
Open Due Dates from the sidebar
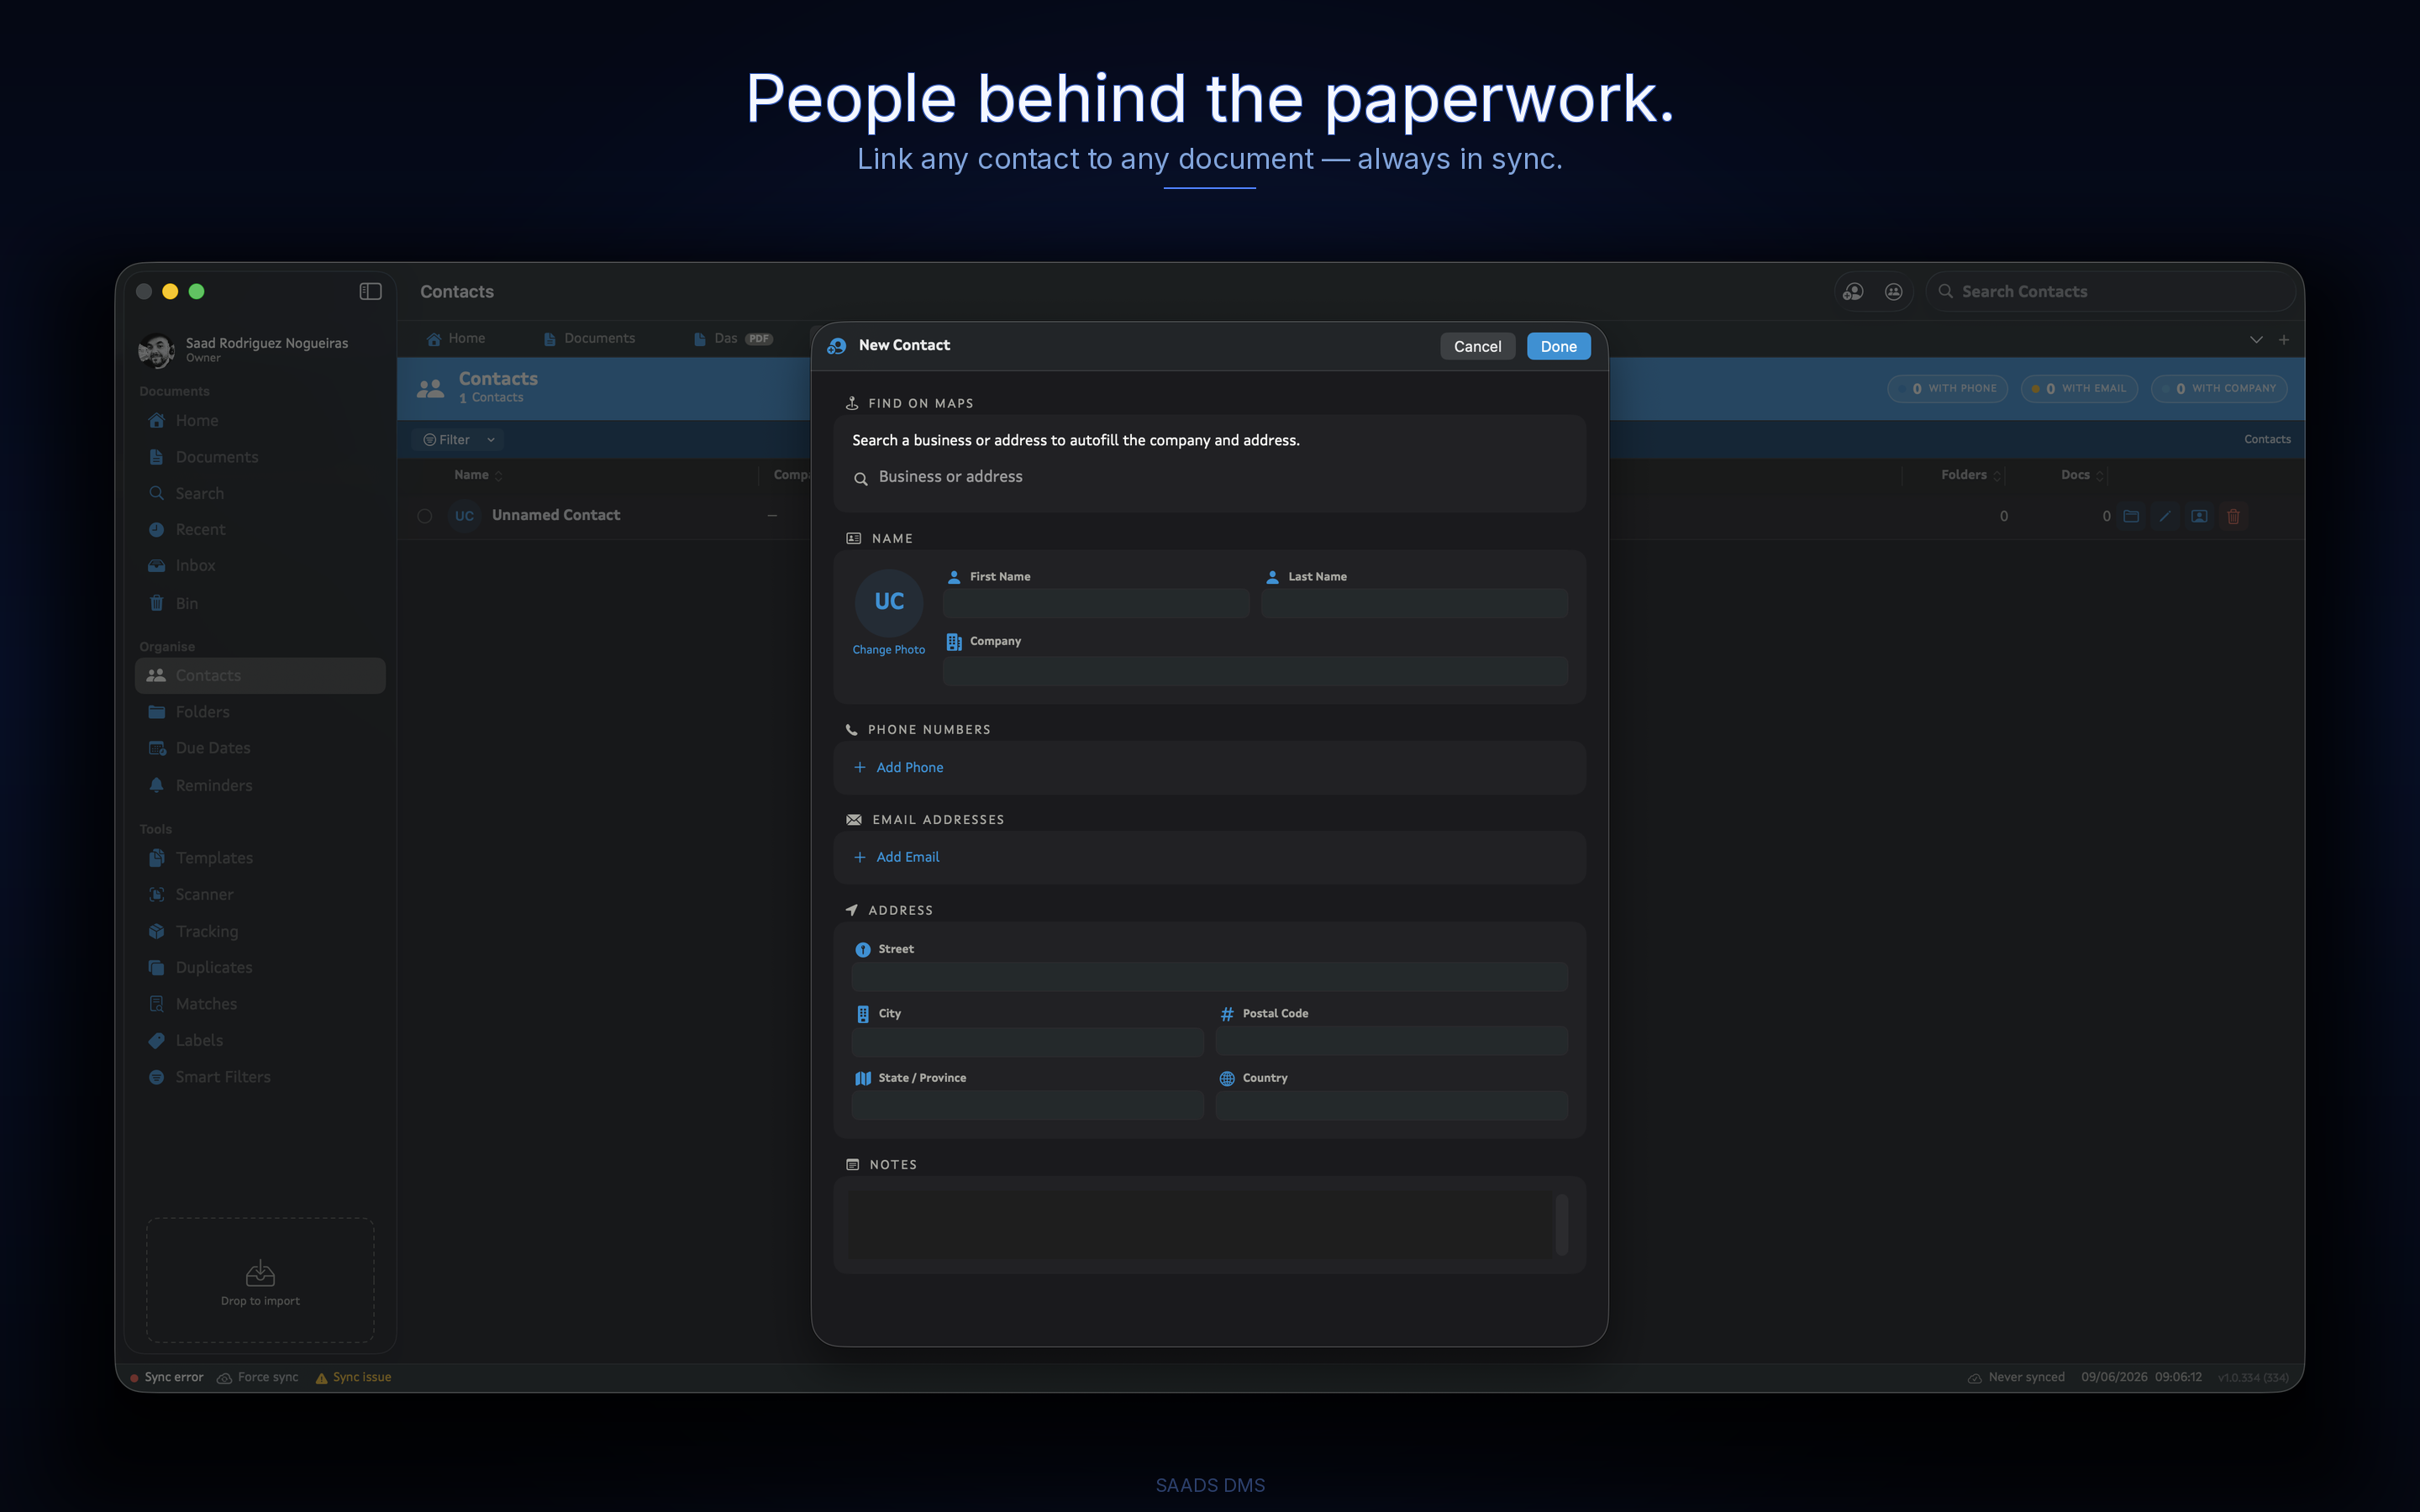tap(260, 748)
